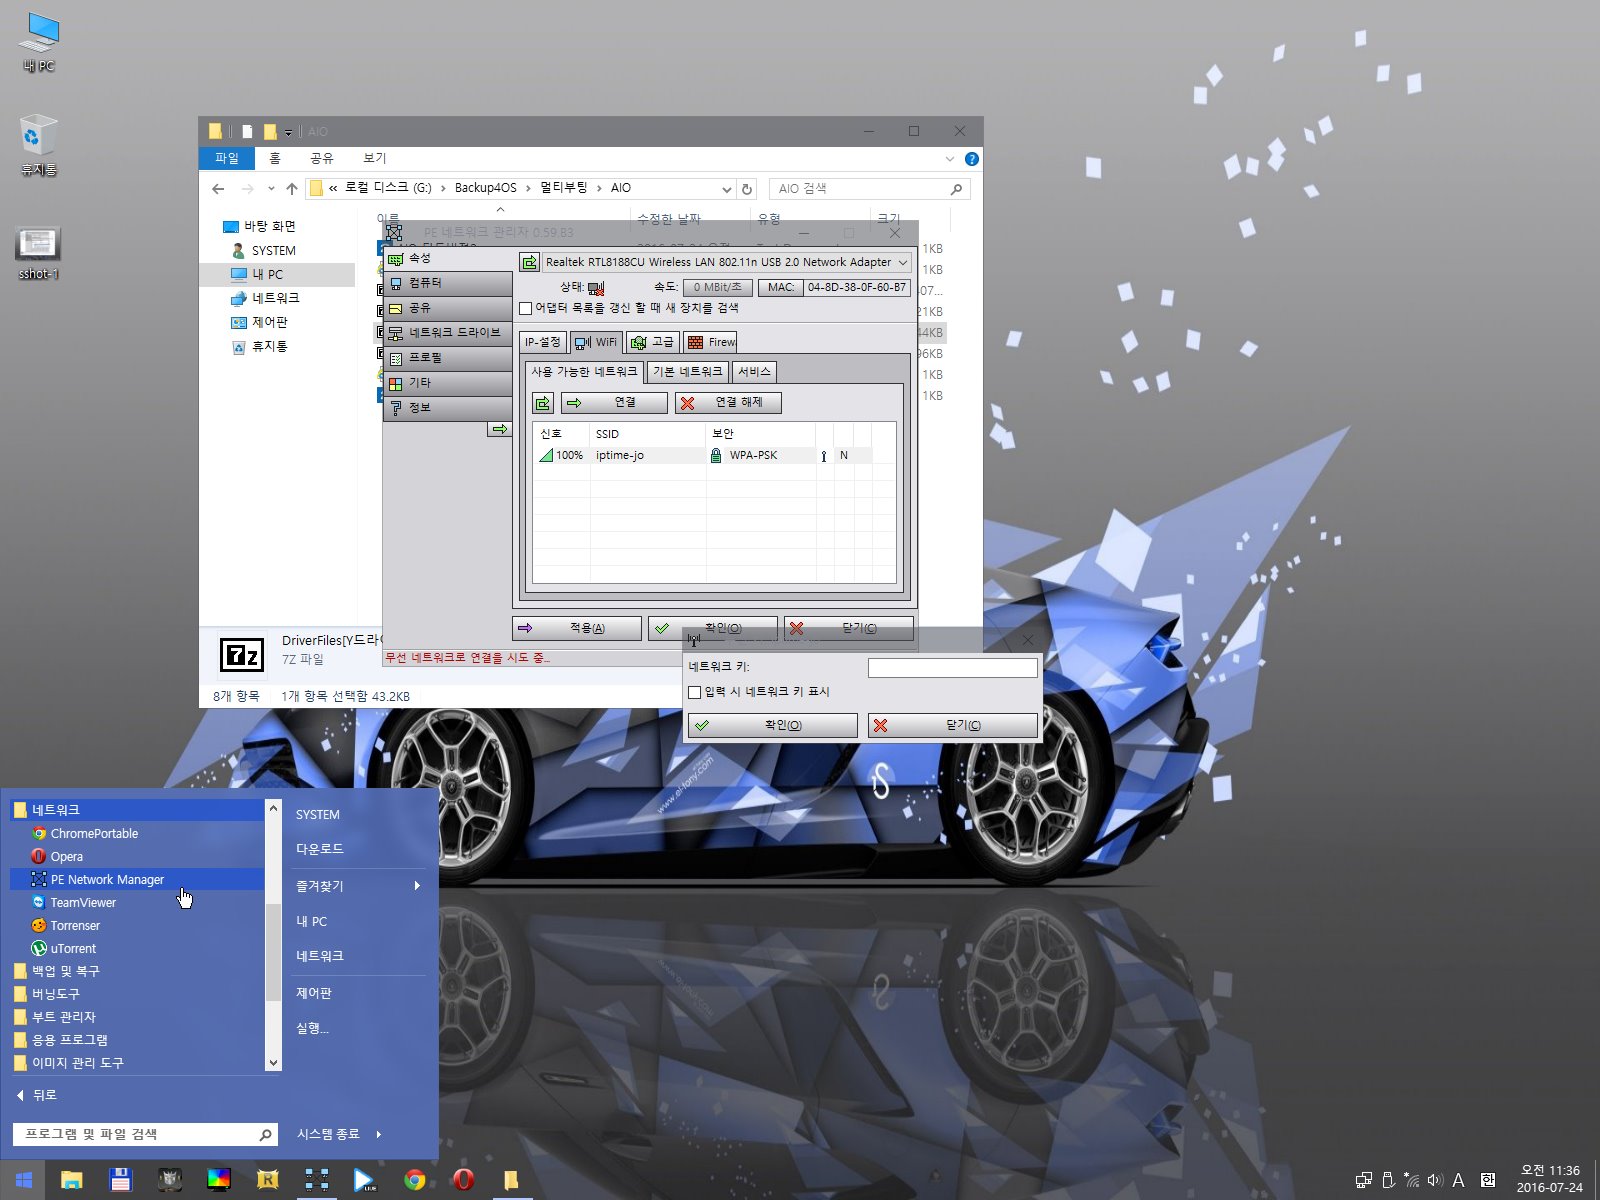The width and height of the screenshot is (1600, 1200).
Task: Open Explorer help question-mark icon
Action: tap(971, 159)
